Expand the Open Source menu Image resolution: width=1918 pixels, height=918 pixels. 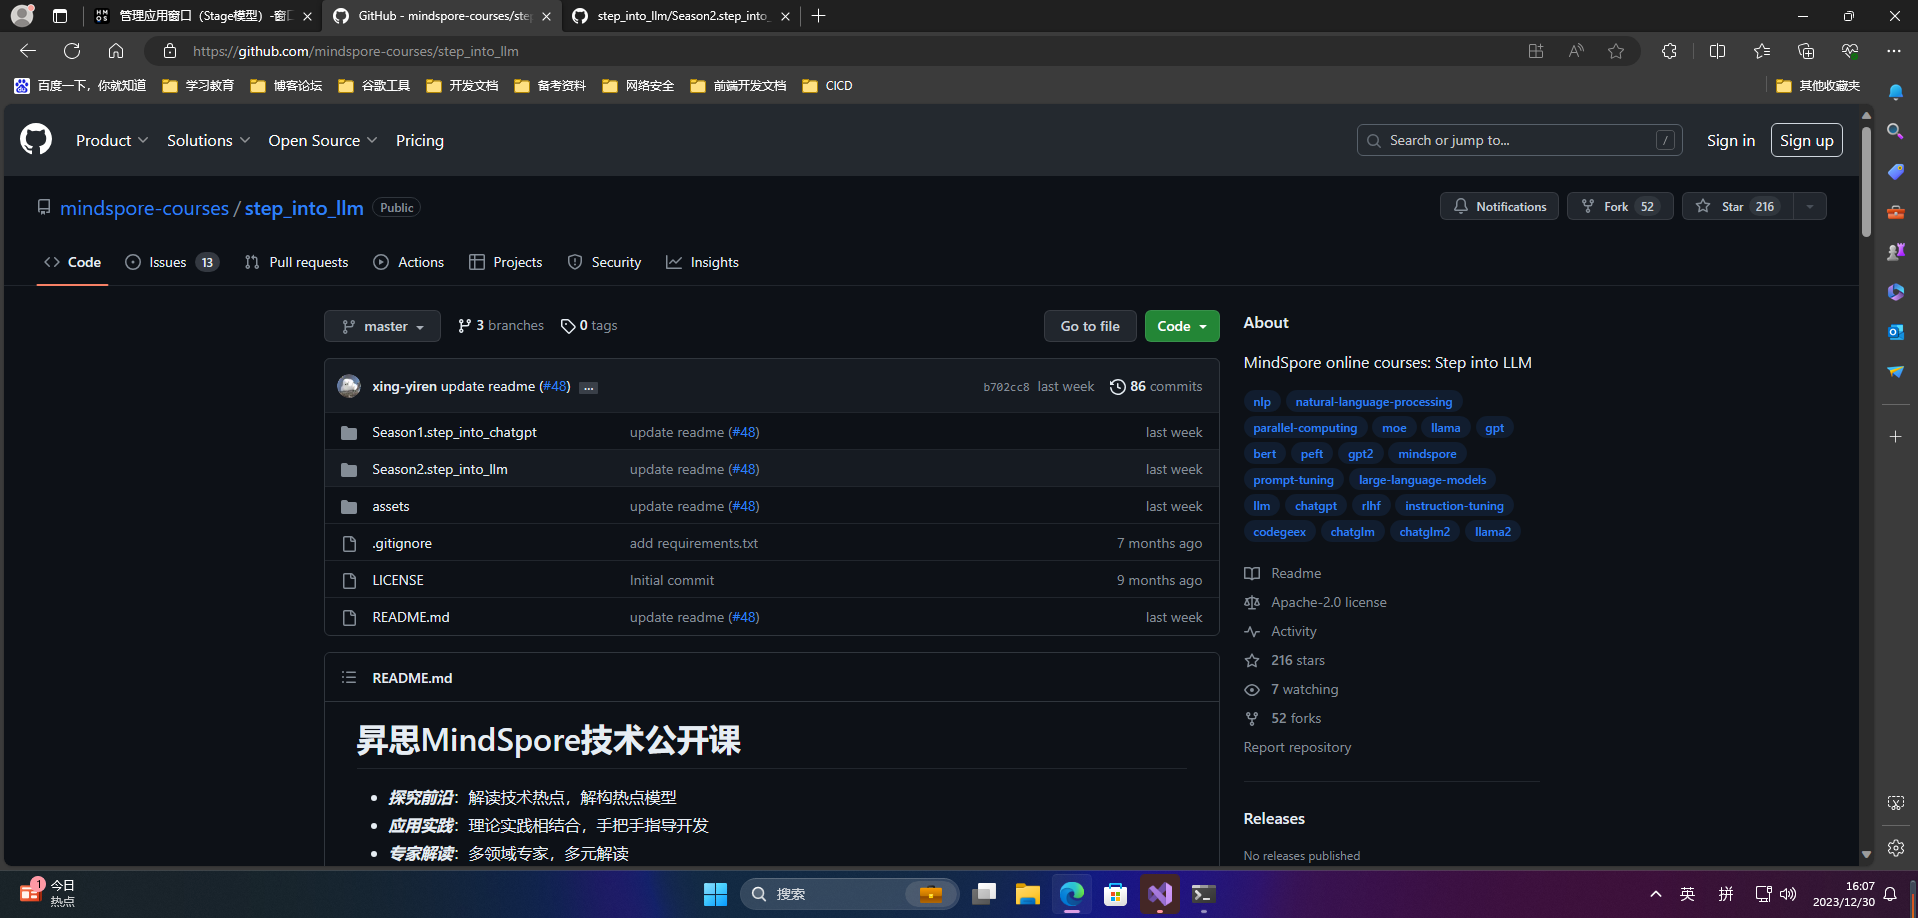322,141
